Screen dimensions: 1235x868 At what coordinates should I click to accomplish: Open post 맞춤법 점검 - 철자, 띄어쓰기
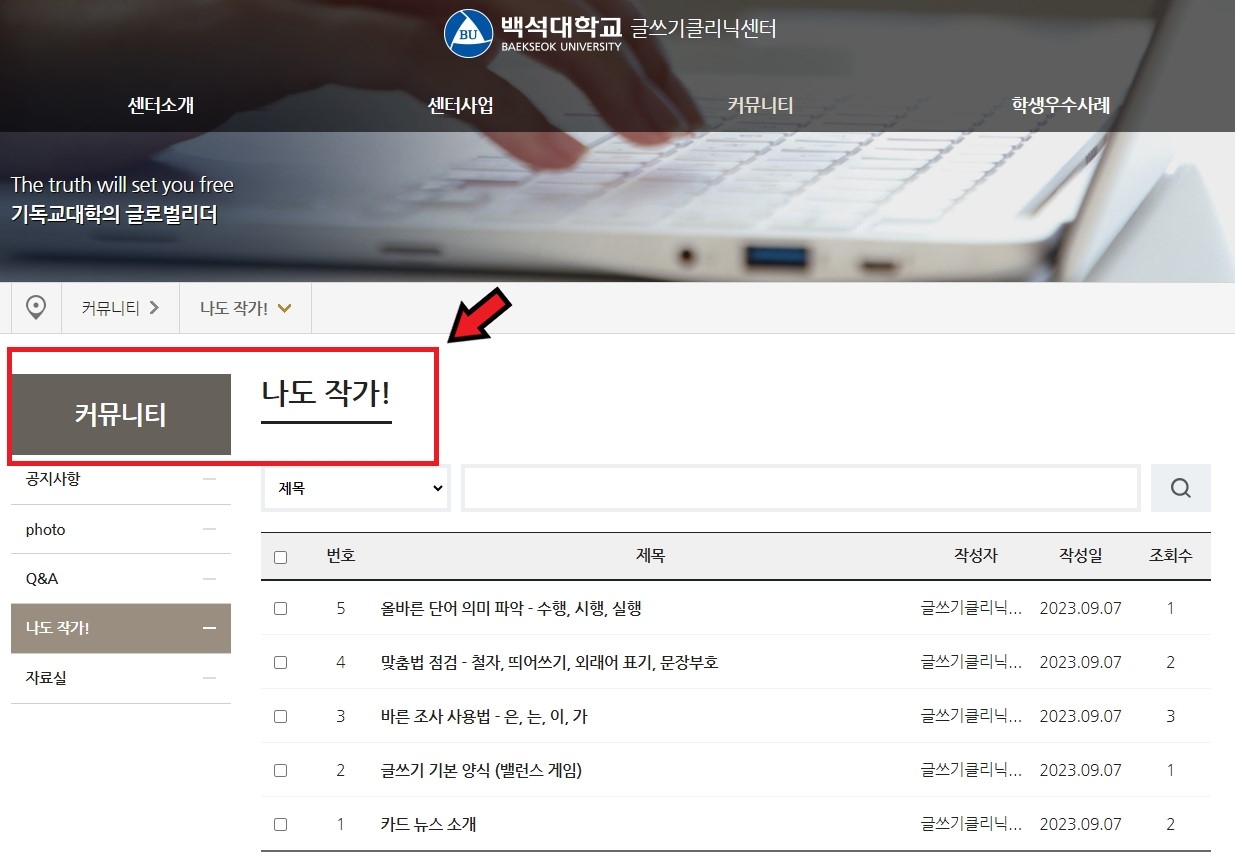tap(549, 662)
